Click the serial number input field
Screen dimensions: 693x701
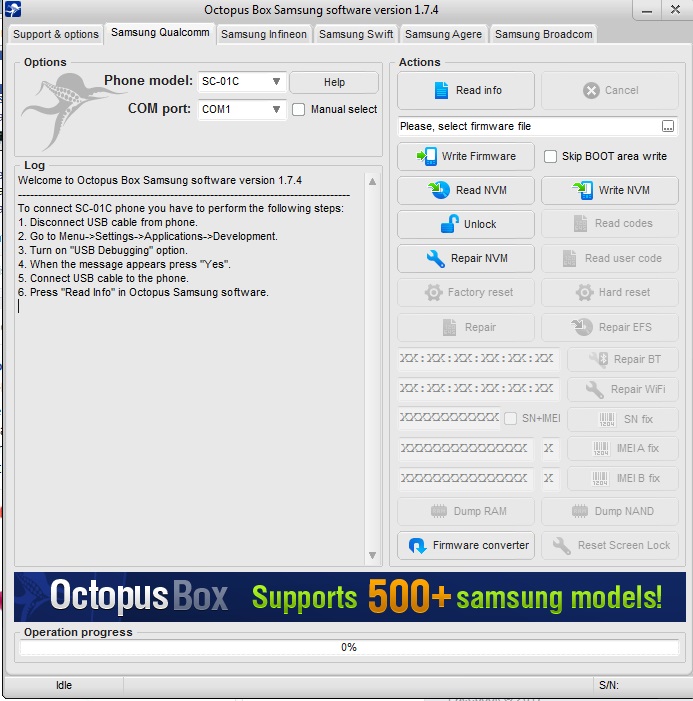449,418
